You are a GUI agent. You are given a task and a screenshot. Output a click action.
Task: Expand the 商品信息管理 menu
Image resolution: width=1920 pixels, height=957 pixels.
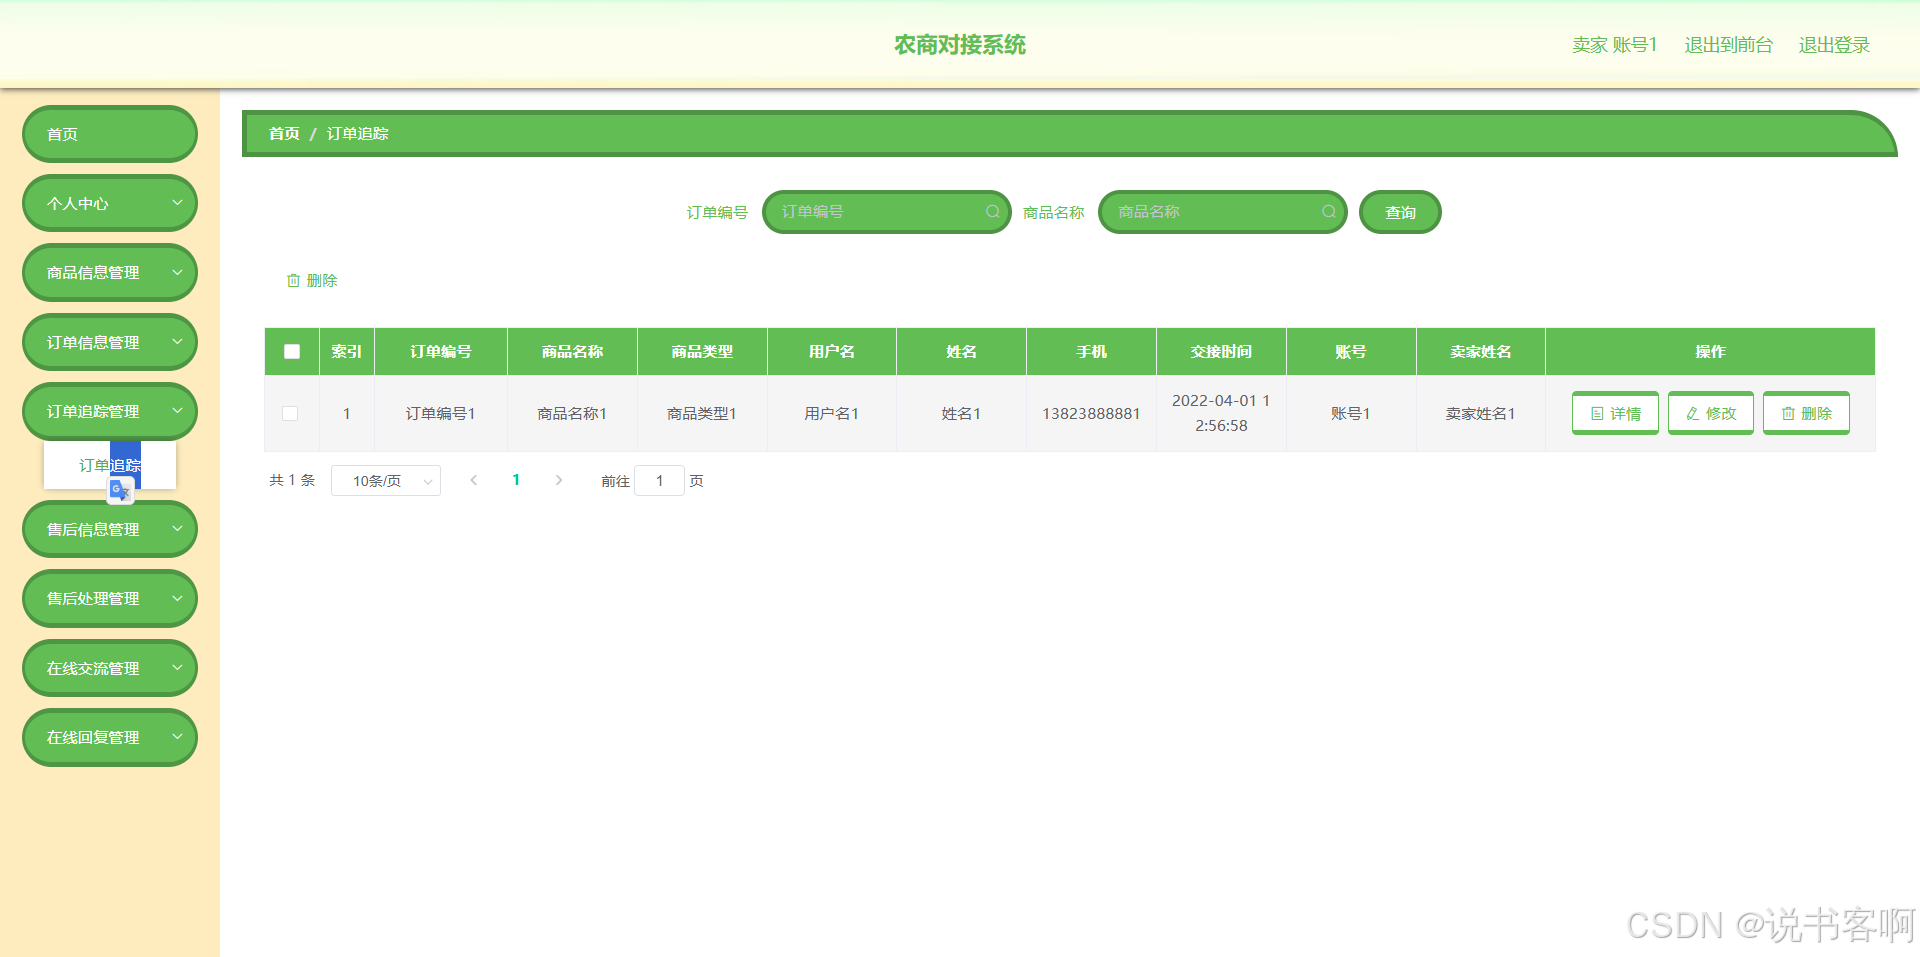click(x=110, y=272)
